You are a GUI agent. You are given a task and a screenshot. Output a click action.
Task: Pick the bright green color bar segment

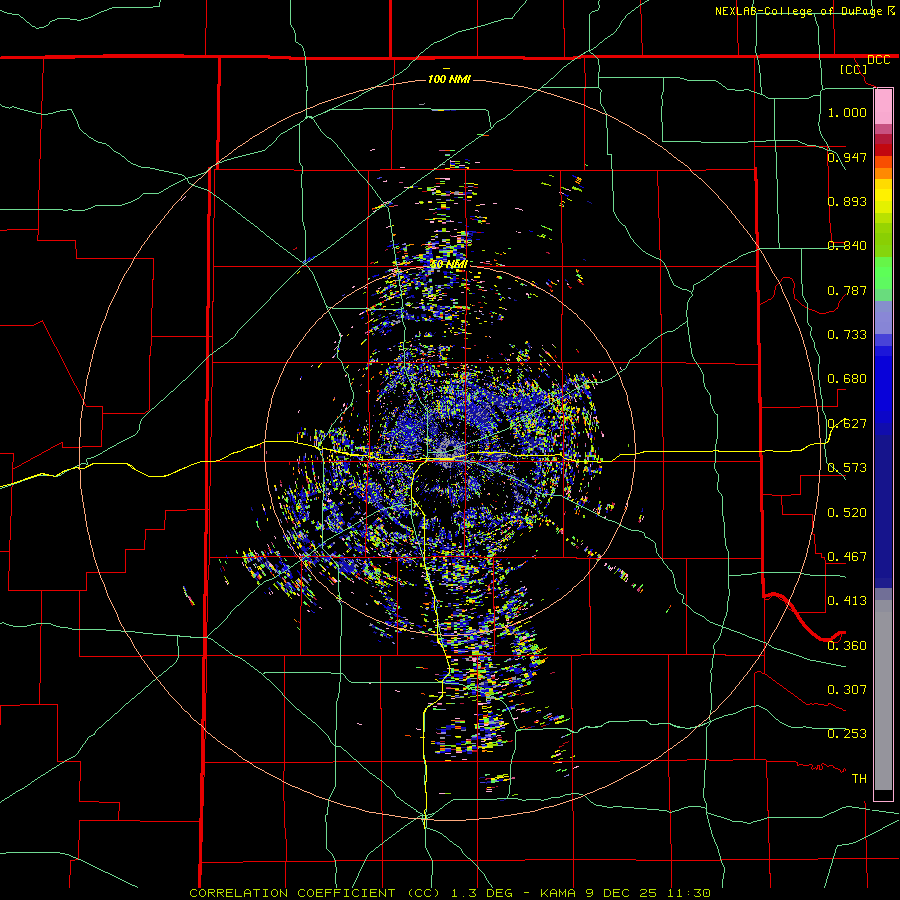pos(883,273)
